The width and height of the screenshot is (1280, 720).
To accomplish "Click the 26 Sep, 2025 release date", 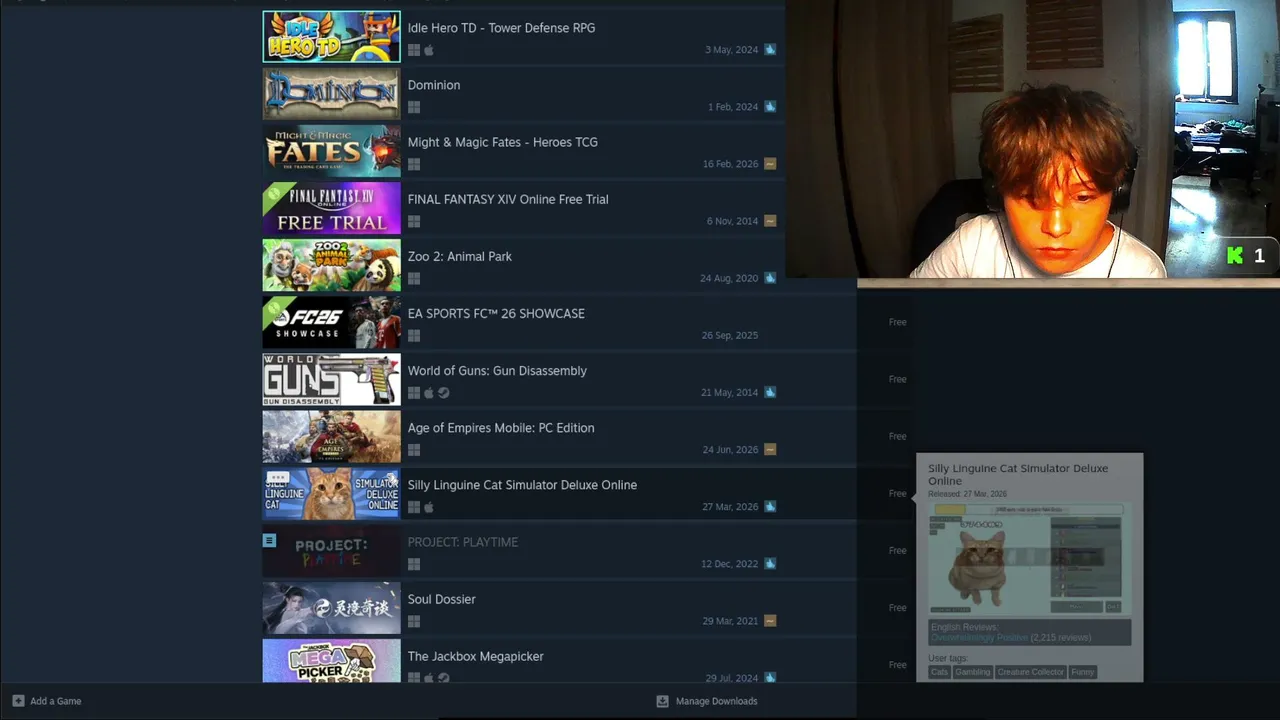I will [729, 335].
